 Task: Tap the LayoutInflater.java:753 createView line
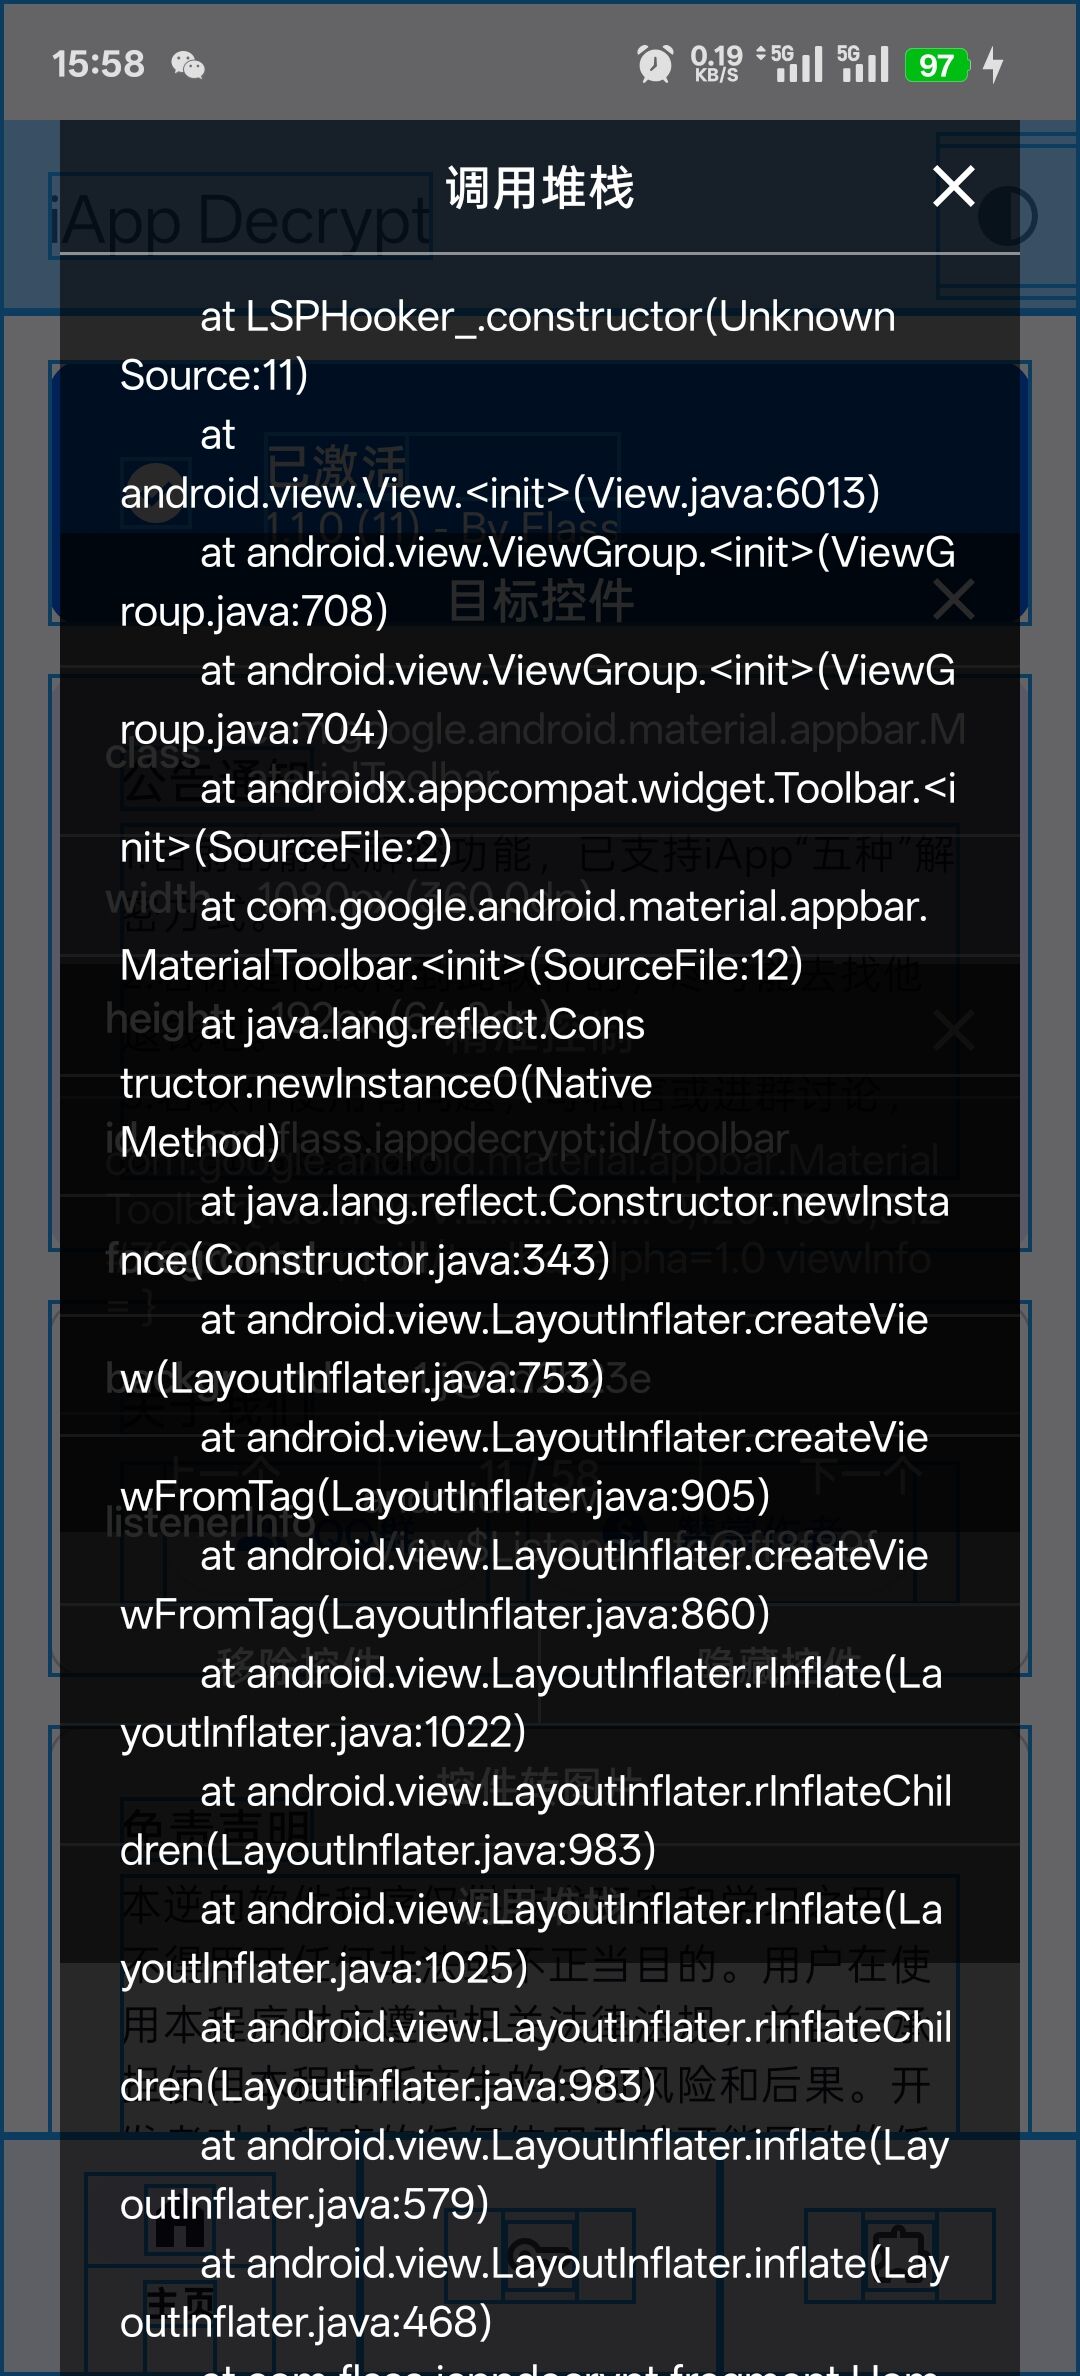pos(524,1349)
